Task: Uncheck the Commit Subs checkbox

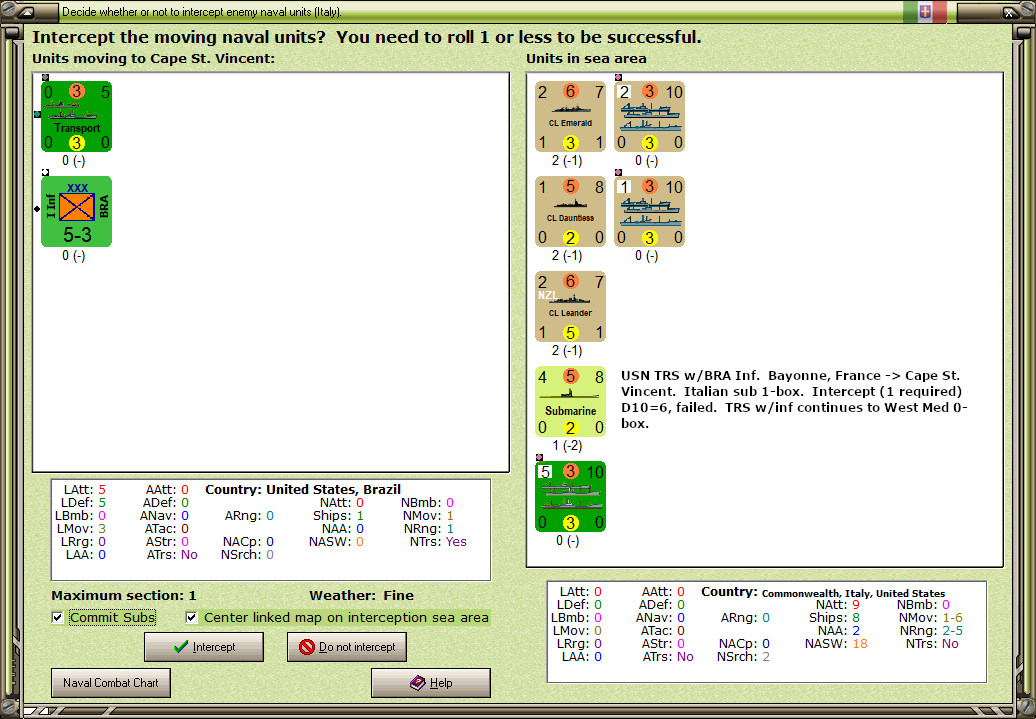Action: (x=57, y=618)
